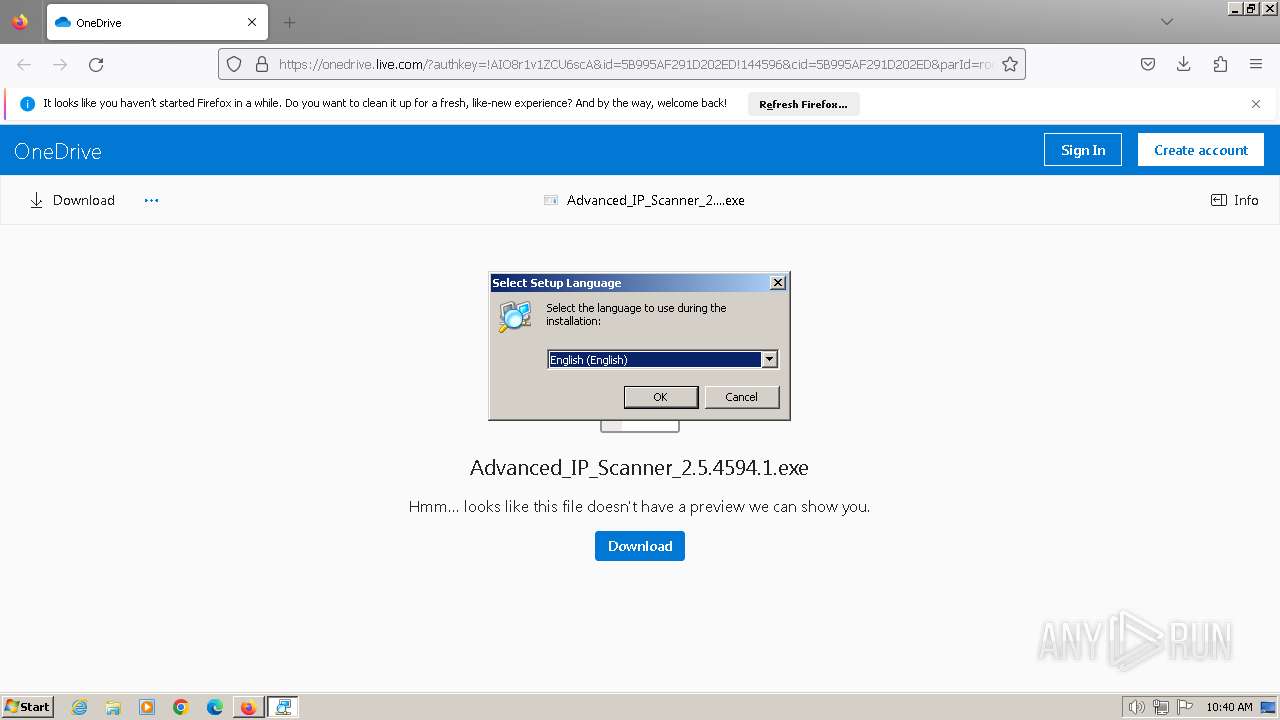Open the Info pane
This screenshot has height=720, width=1280.
[x=1235, y=200]
